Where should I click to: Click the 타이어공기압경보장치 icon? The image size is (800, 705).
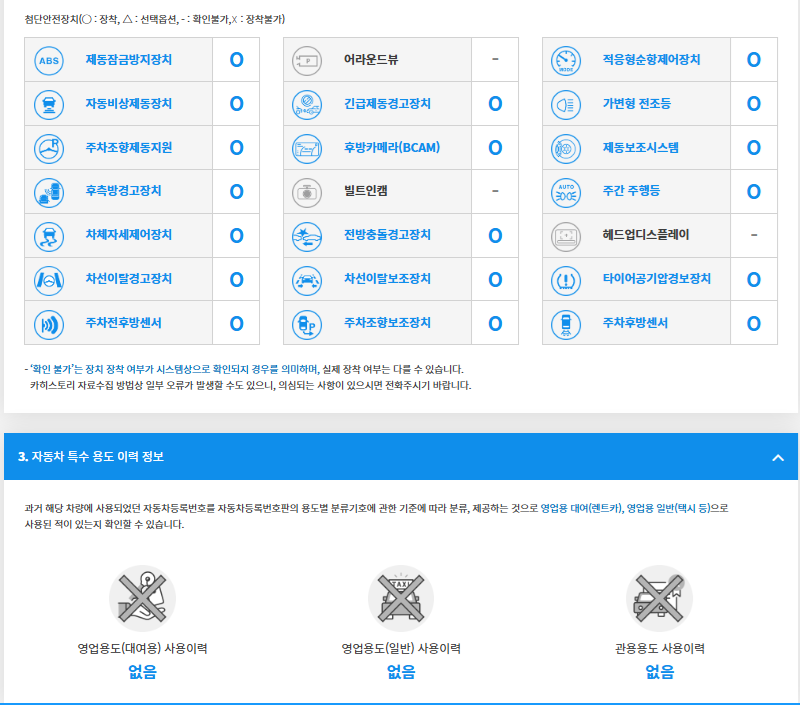[565, 279]
